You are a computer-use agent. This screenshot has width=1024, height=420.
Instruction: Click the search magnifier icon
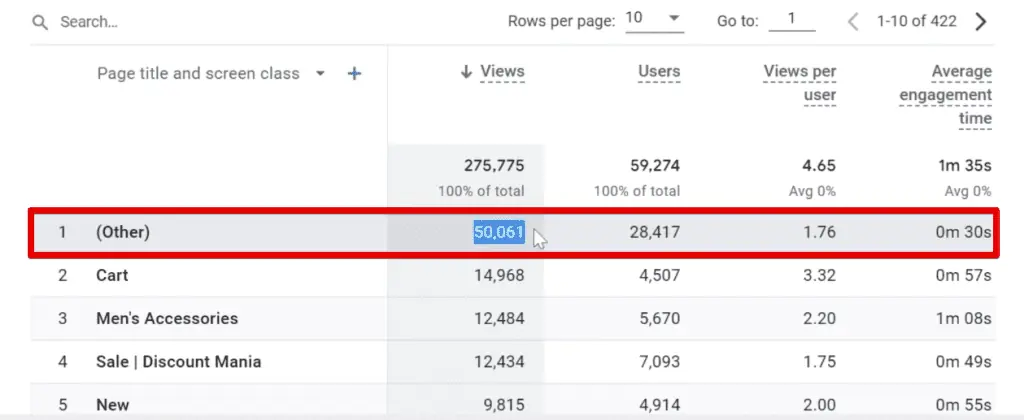[40, 22]
